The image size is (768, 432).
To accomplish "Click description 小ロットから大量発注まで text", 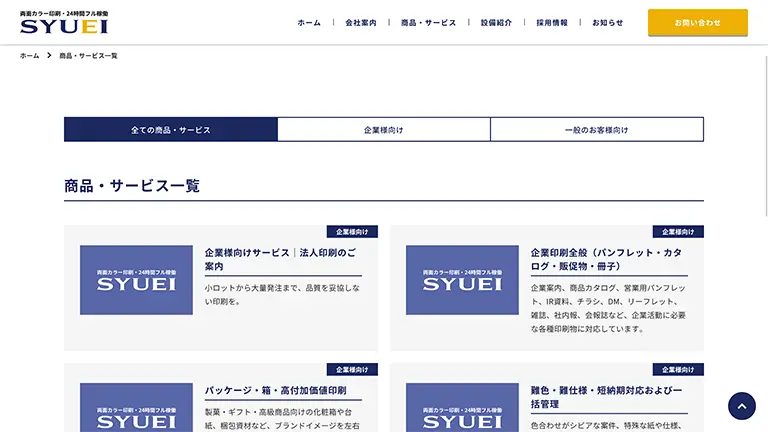I will (x=282, y=295).
